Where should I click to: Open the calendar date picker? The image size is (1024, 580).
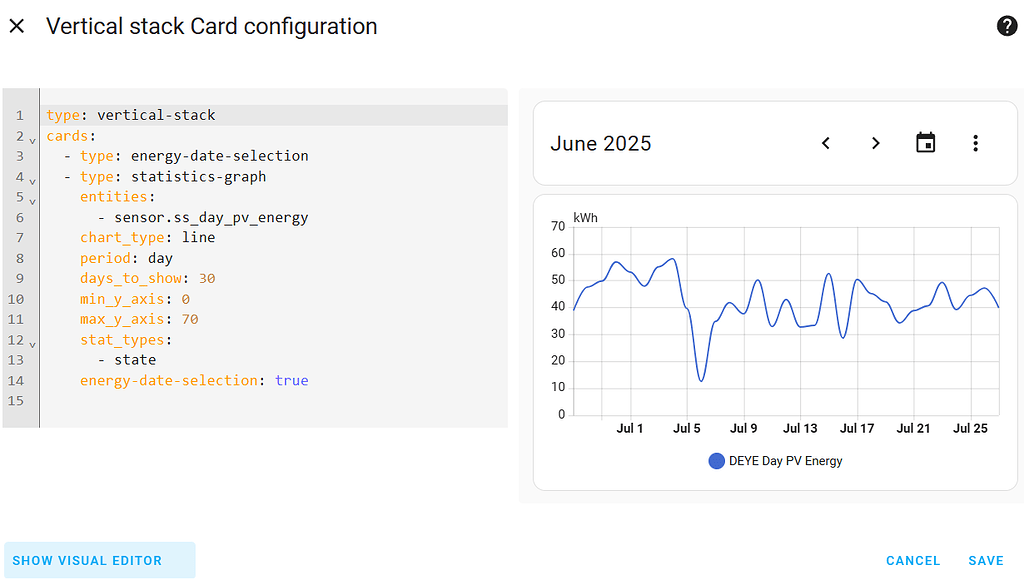pos(926,143)
